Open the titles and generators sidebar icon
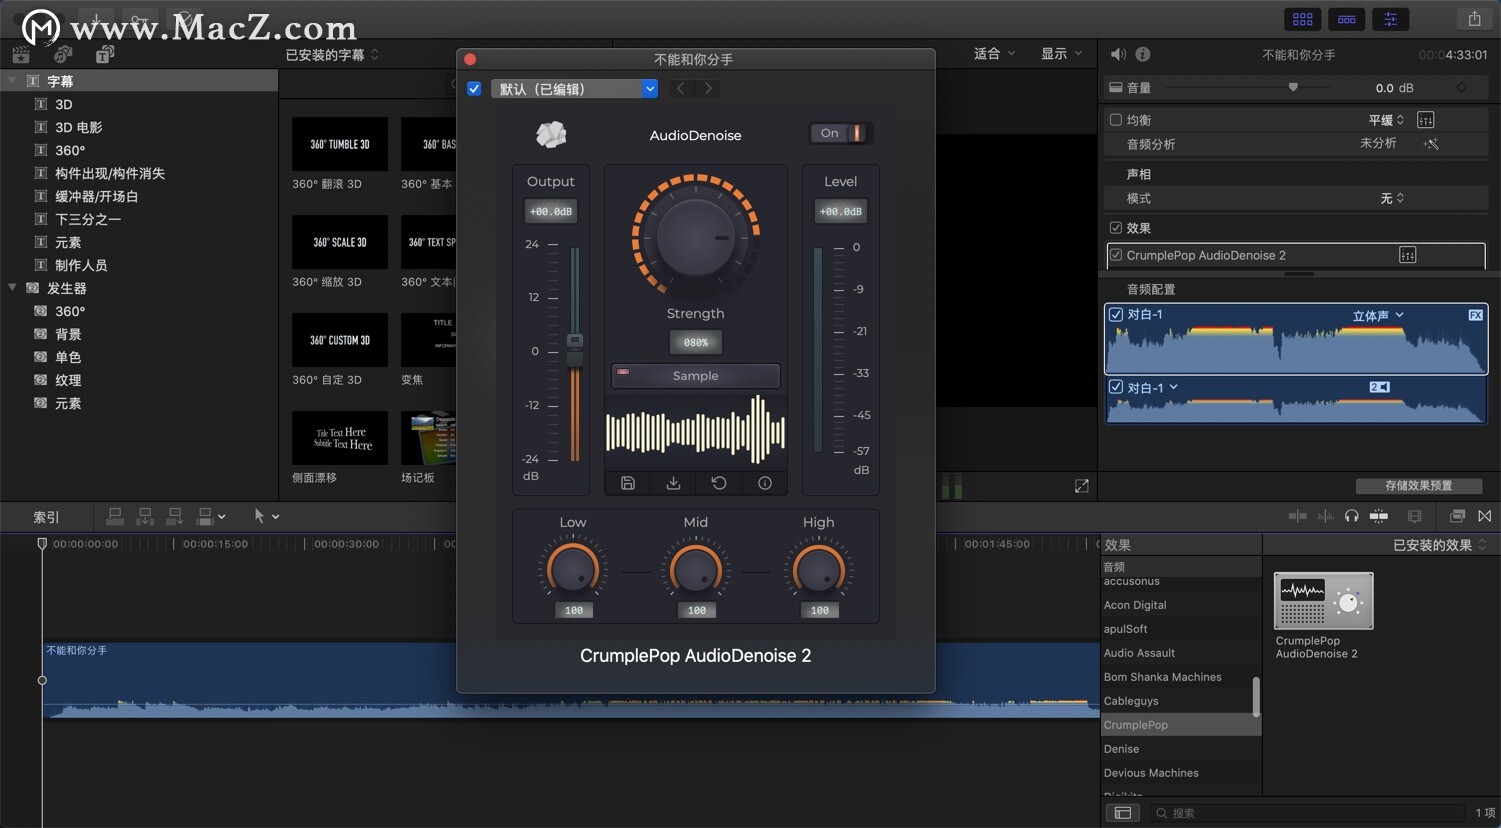The image size is (1501, 828). point(105,54)
